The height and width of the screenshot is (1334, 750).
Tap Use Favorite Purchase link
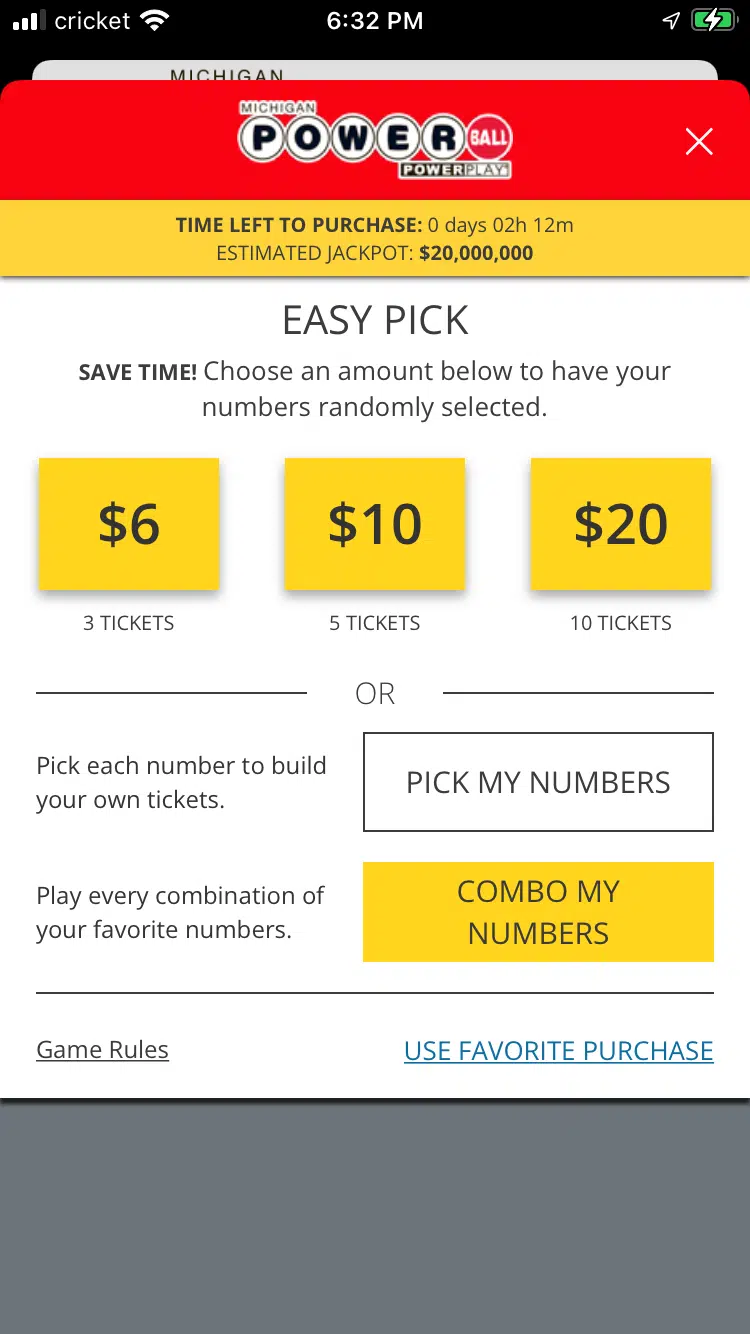point(558,1051)
